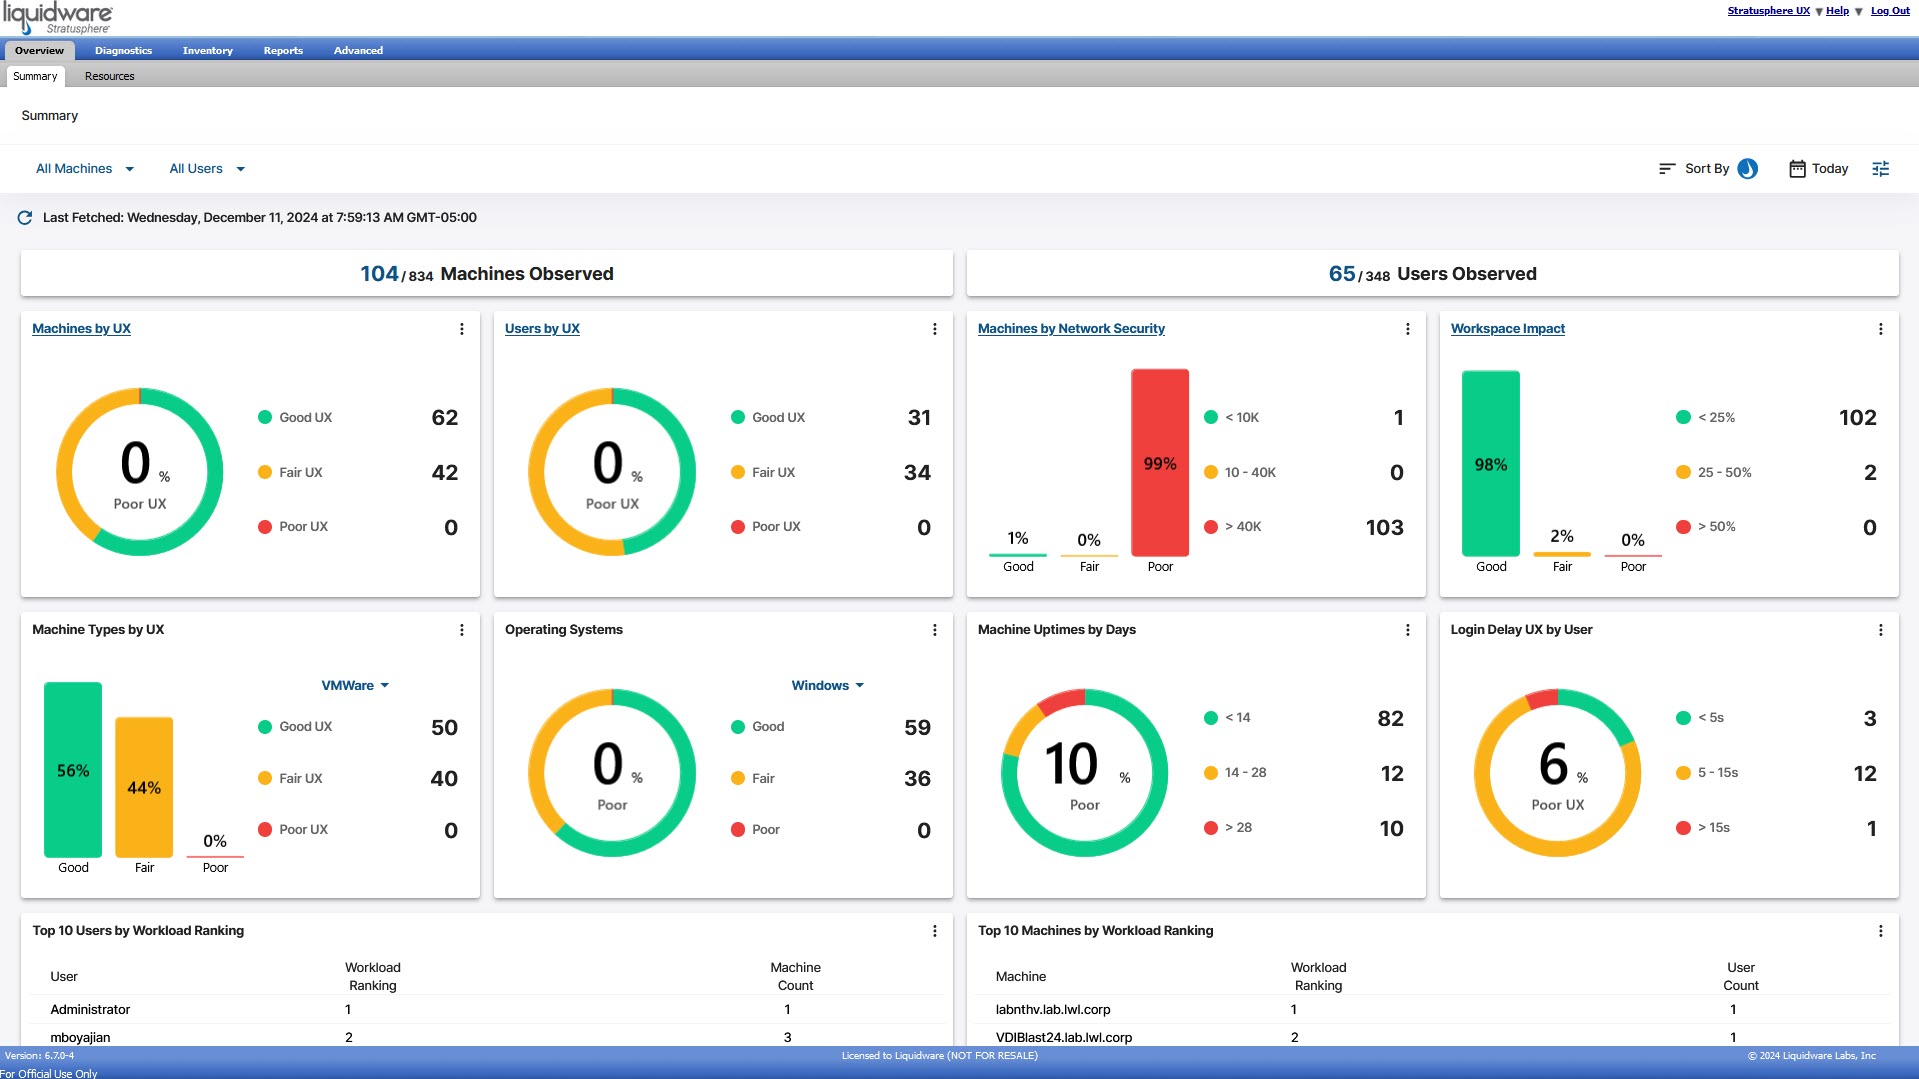Click the Help link
Image resolution: width=1919 pixels, height=1079 pixels.
(1837, 11)
